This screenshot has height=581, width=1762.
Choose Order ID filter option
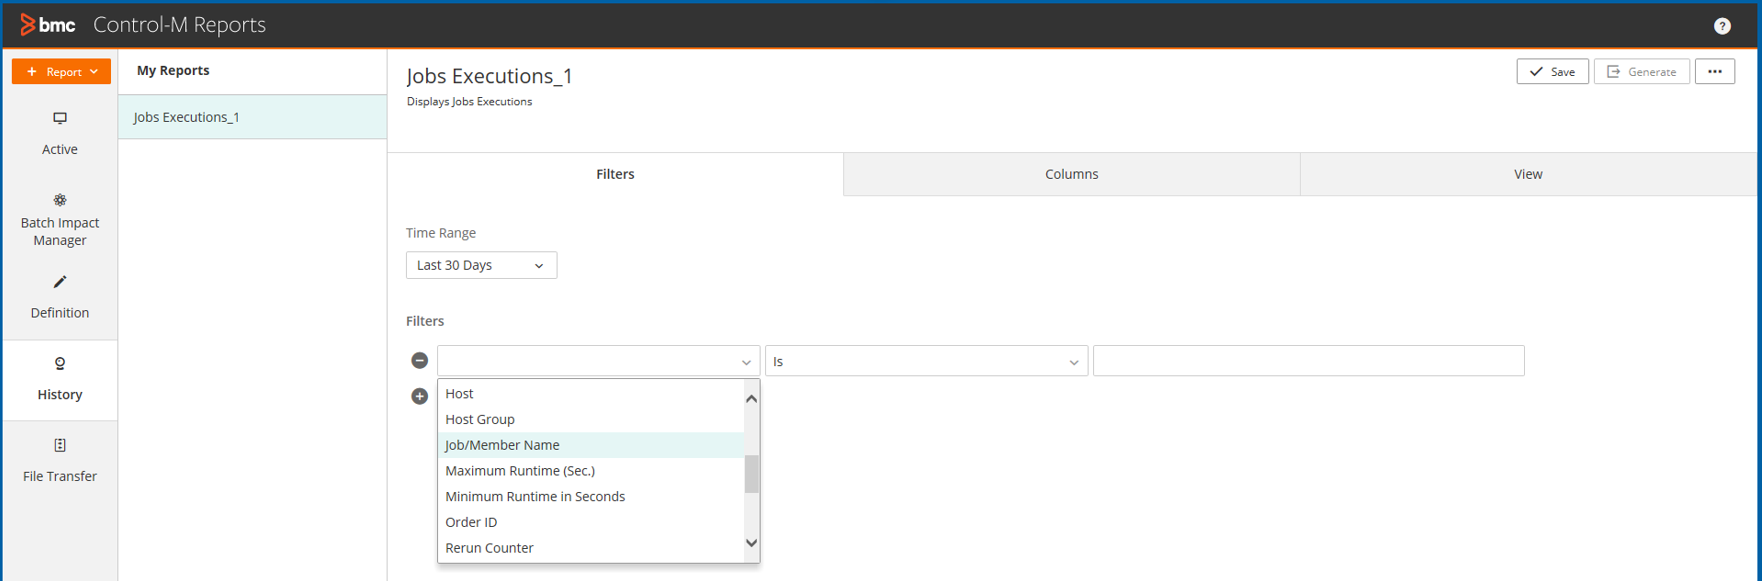point(471,522)
